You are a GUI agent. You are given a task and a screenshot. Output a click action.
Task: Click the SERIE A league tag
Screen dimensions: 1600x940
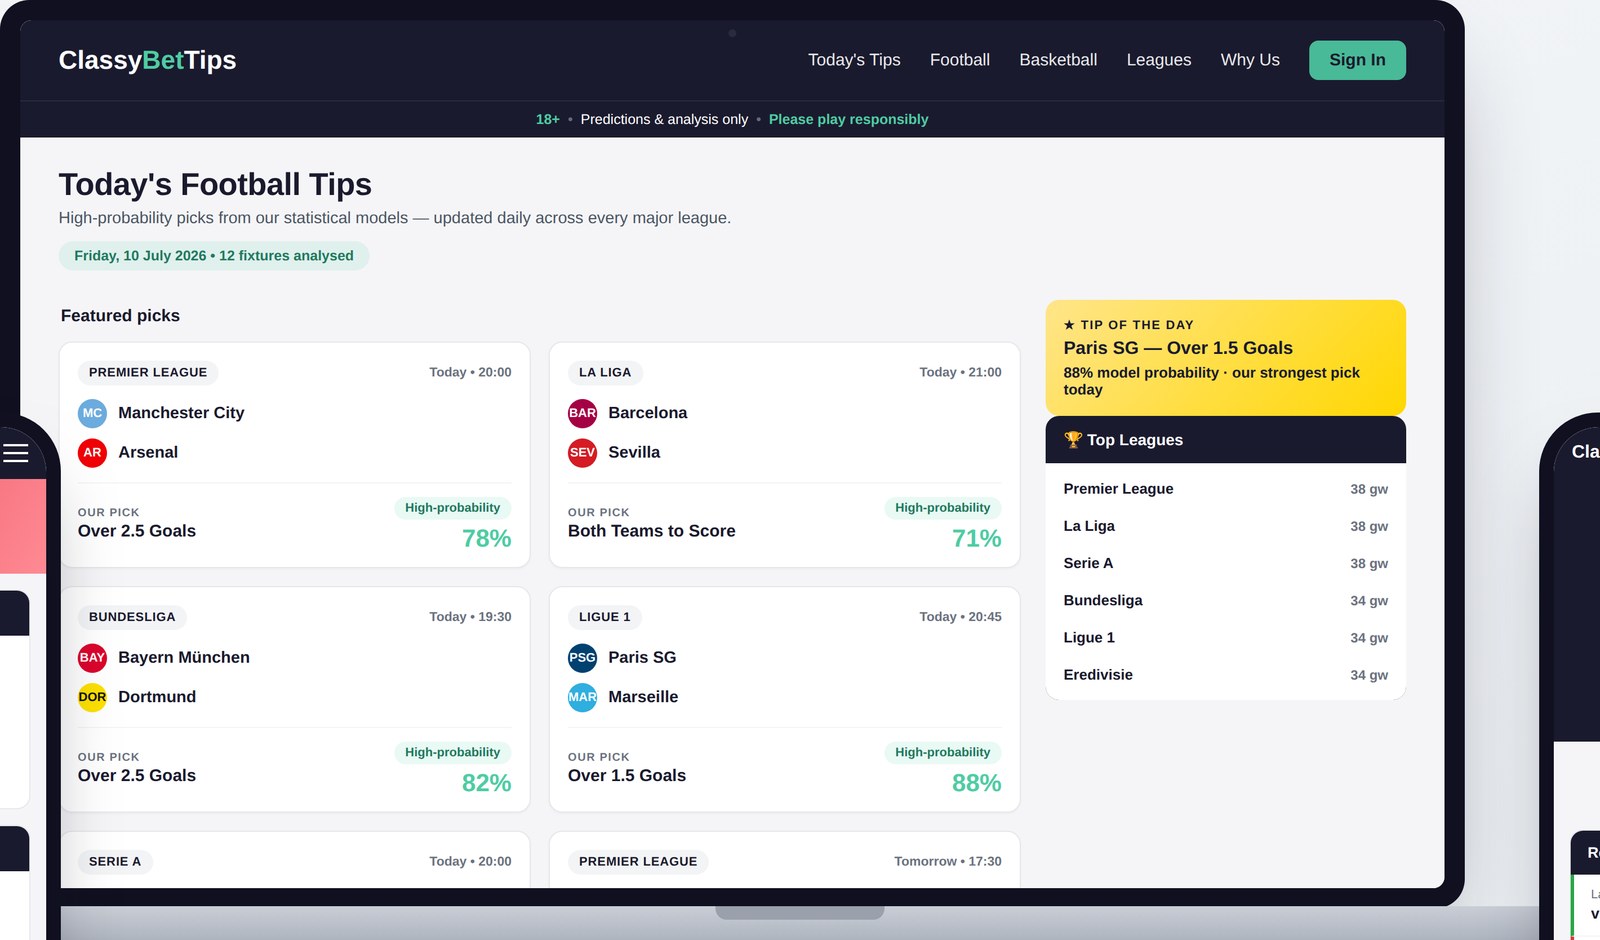point(115,861)
